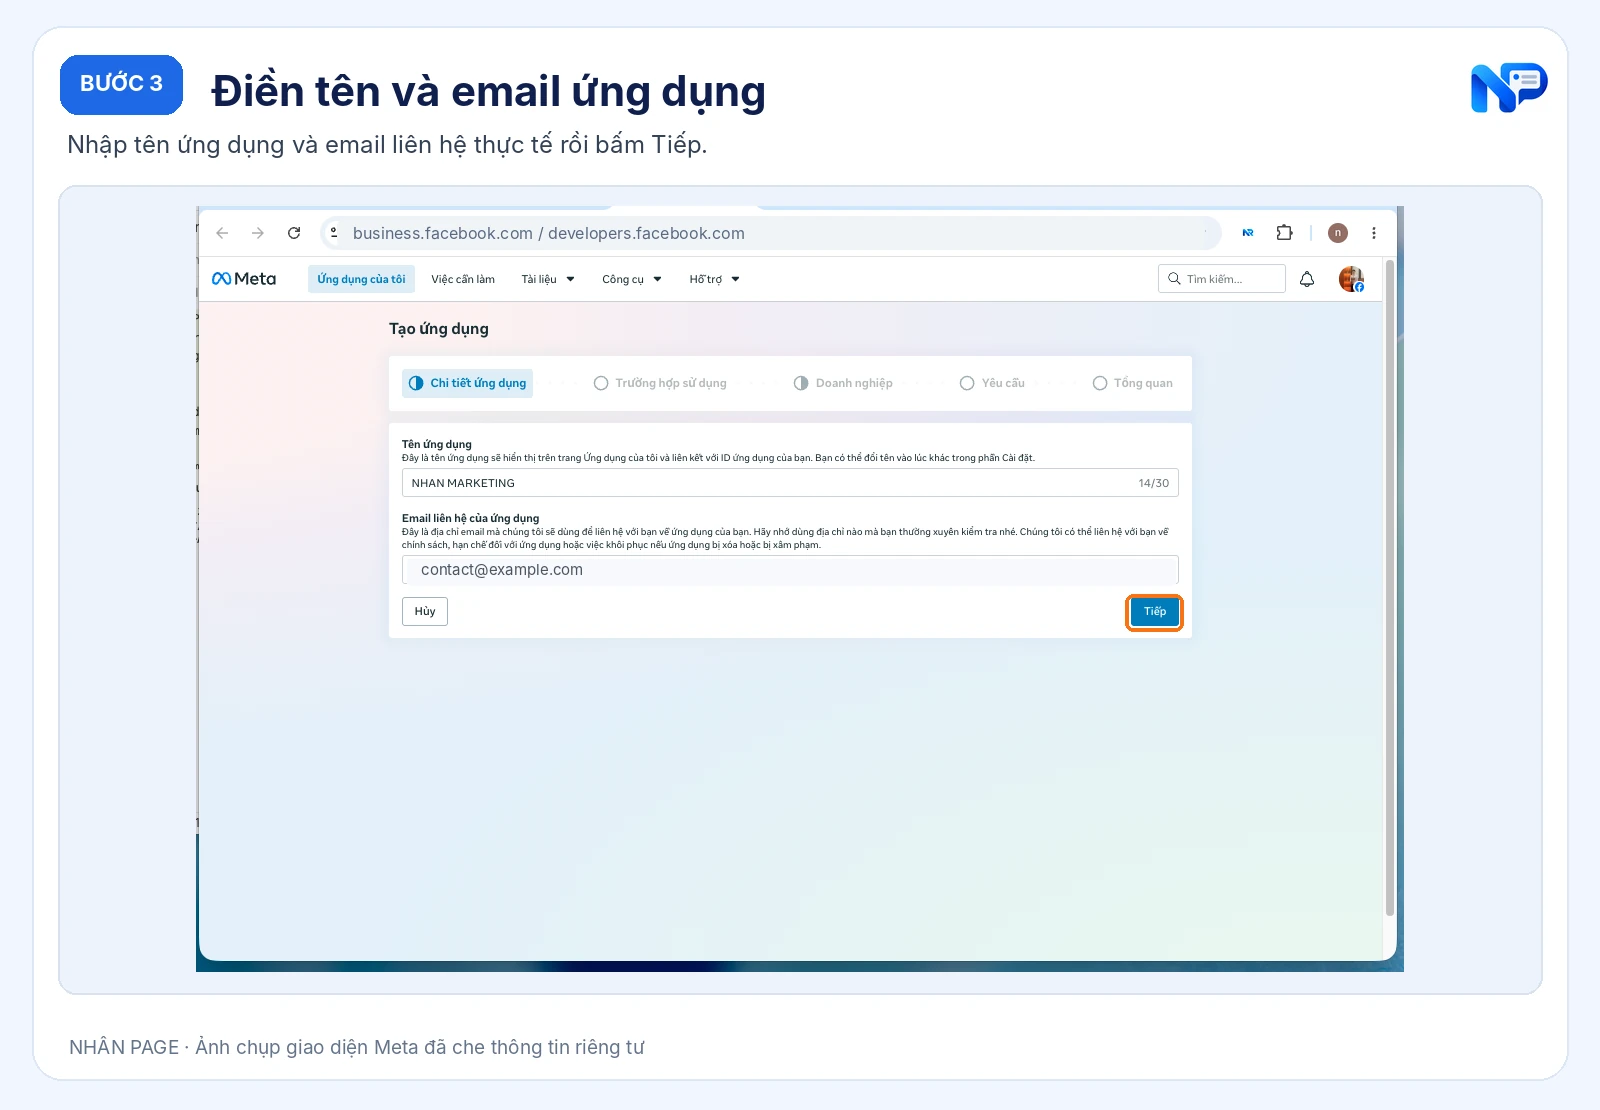Reload the page with refresh icon
Screen dimensions: 1600x1110
294,233
